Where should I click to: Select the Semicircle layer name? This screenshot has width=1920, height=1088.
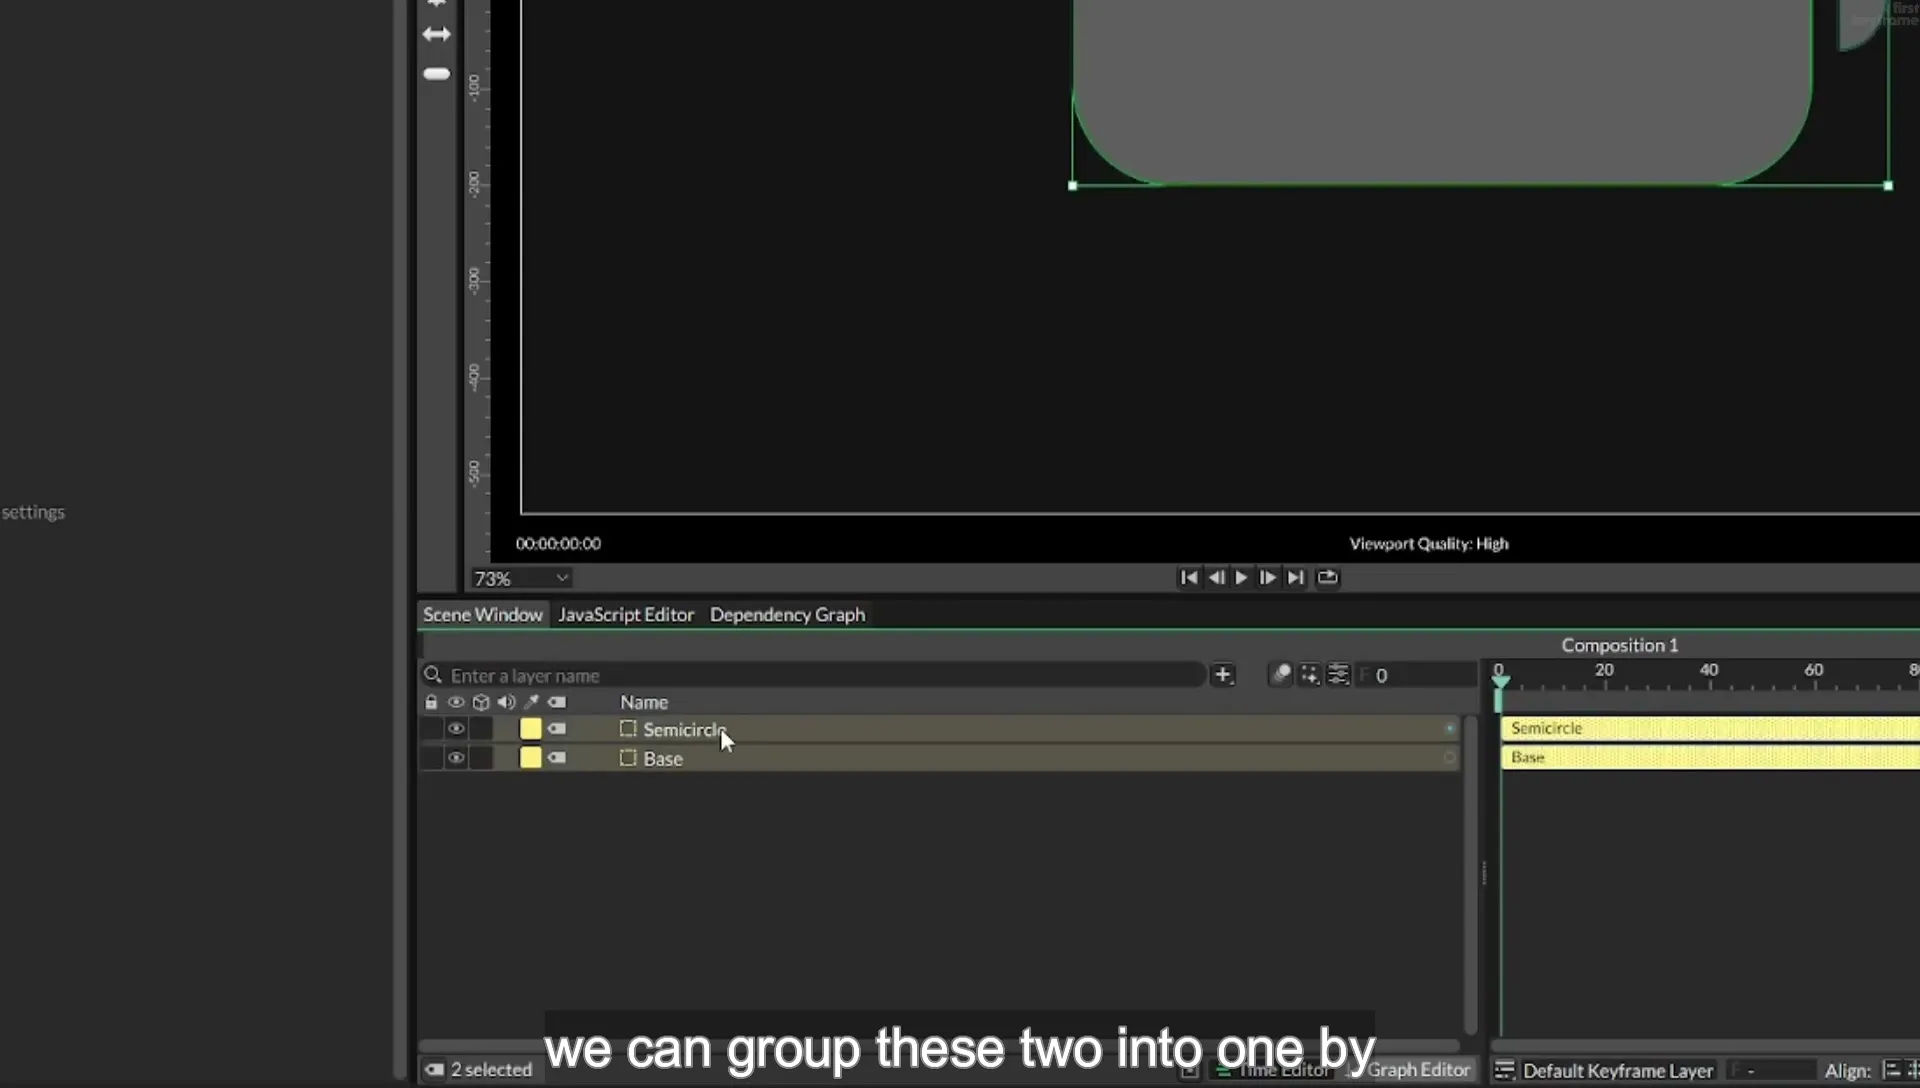click(683, 730)
